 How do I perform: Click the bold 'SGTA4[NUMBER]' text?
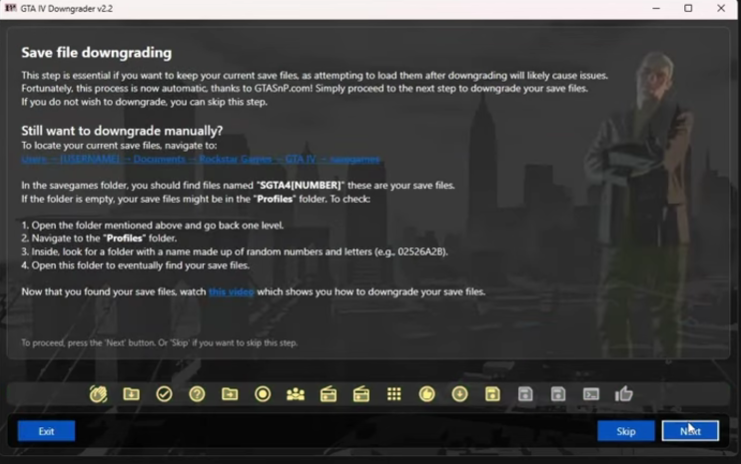pos(300,185)
